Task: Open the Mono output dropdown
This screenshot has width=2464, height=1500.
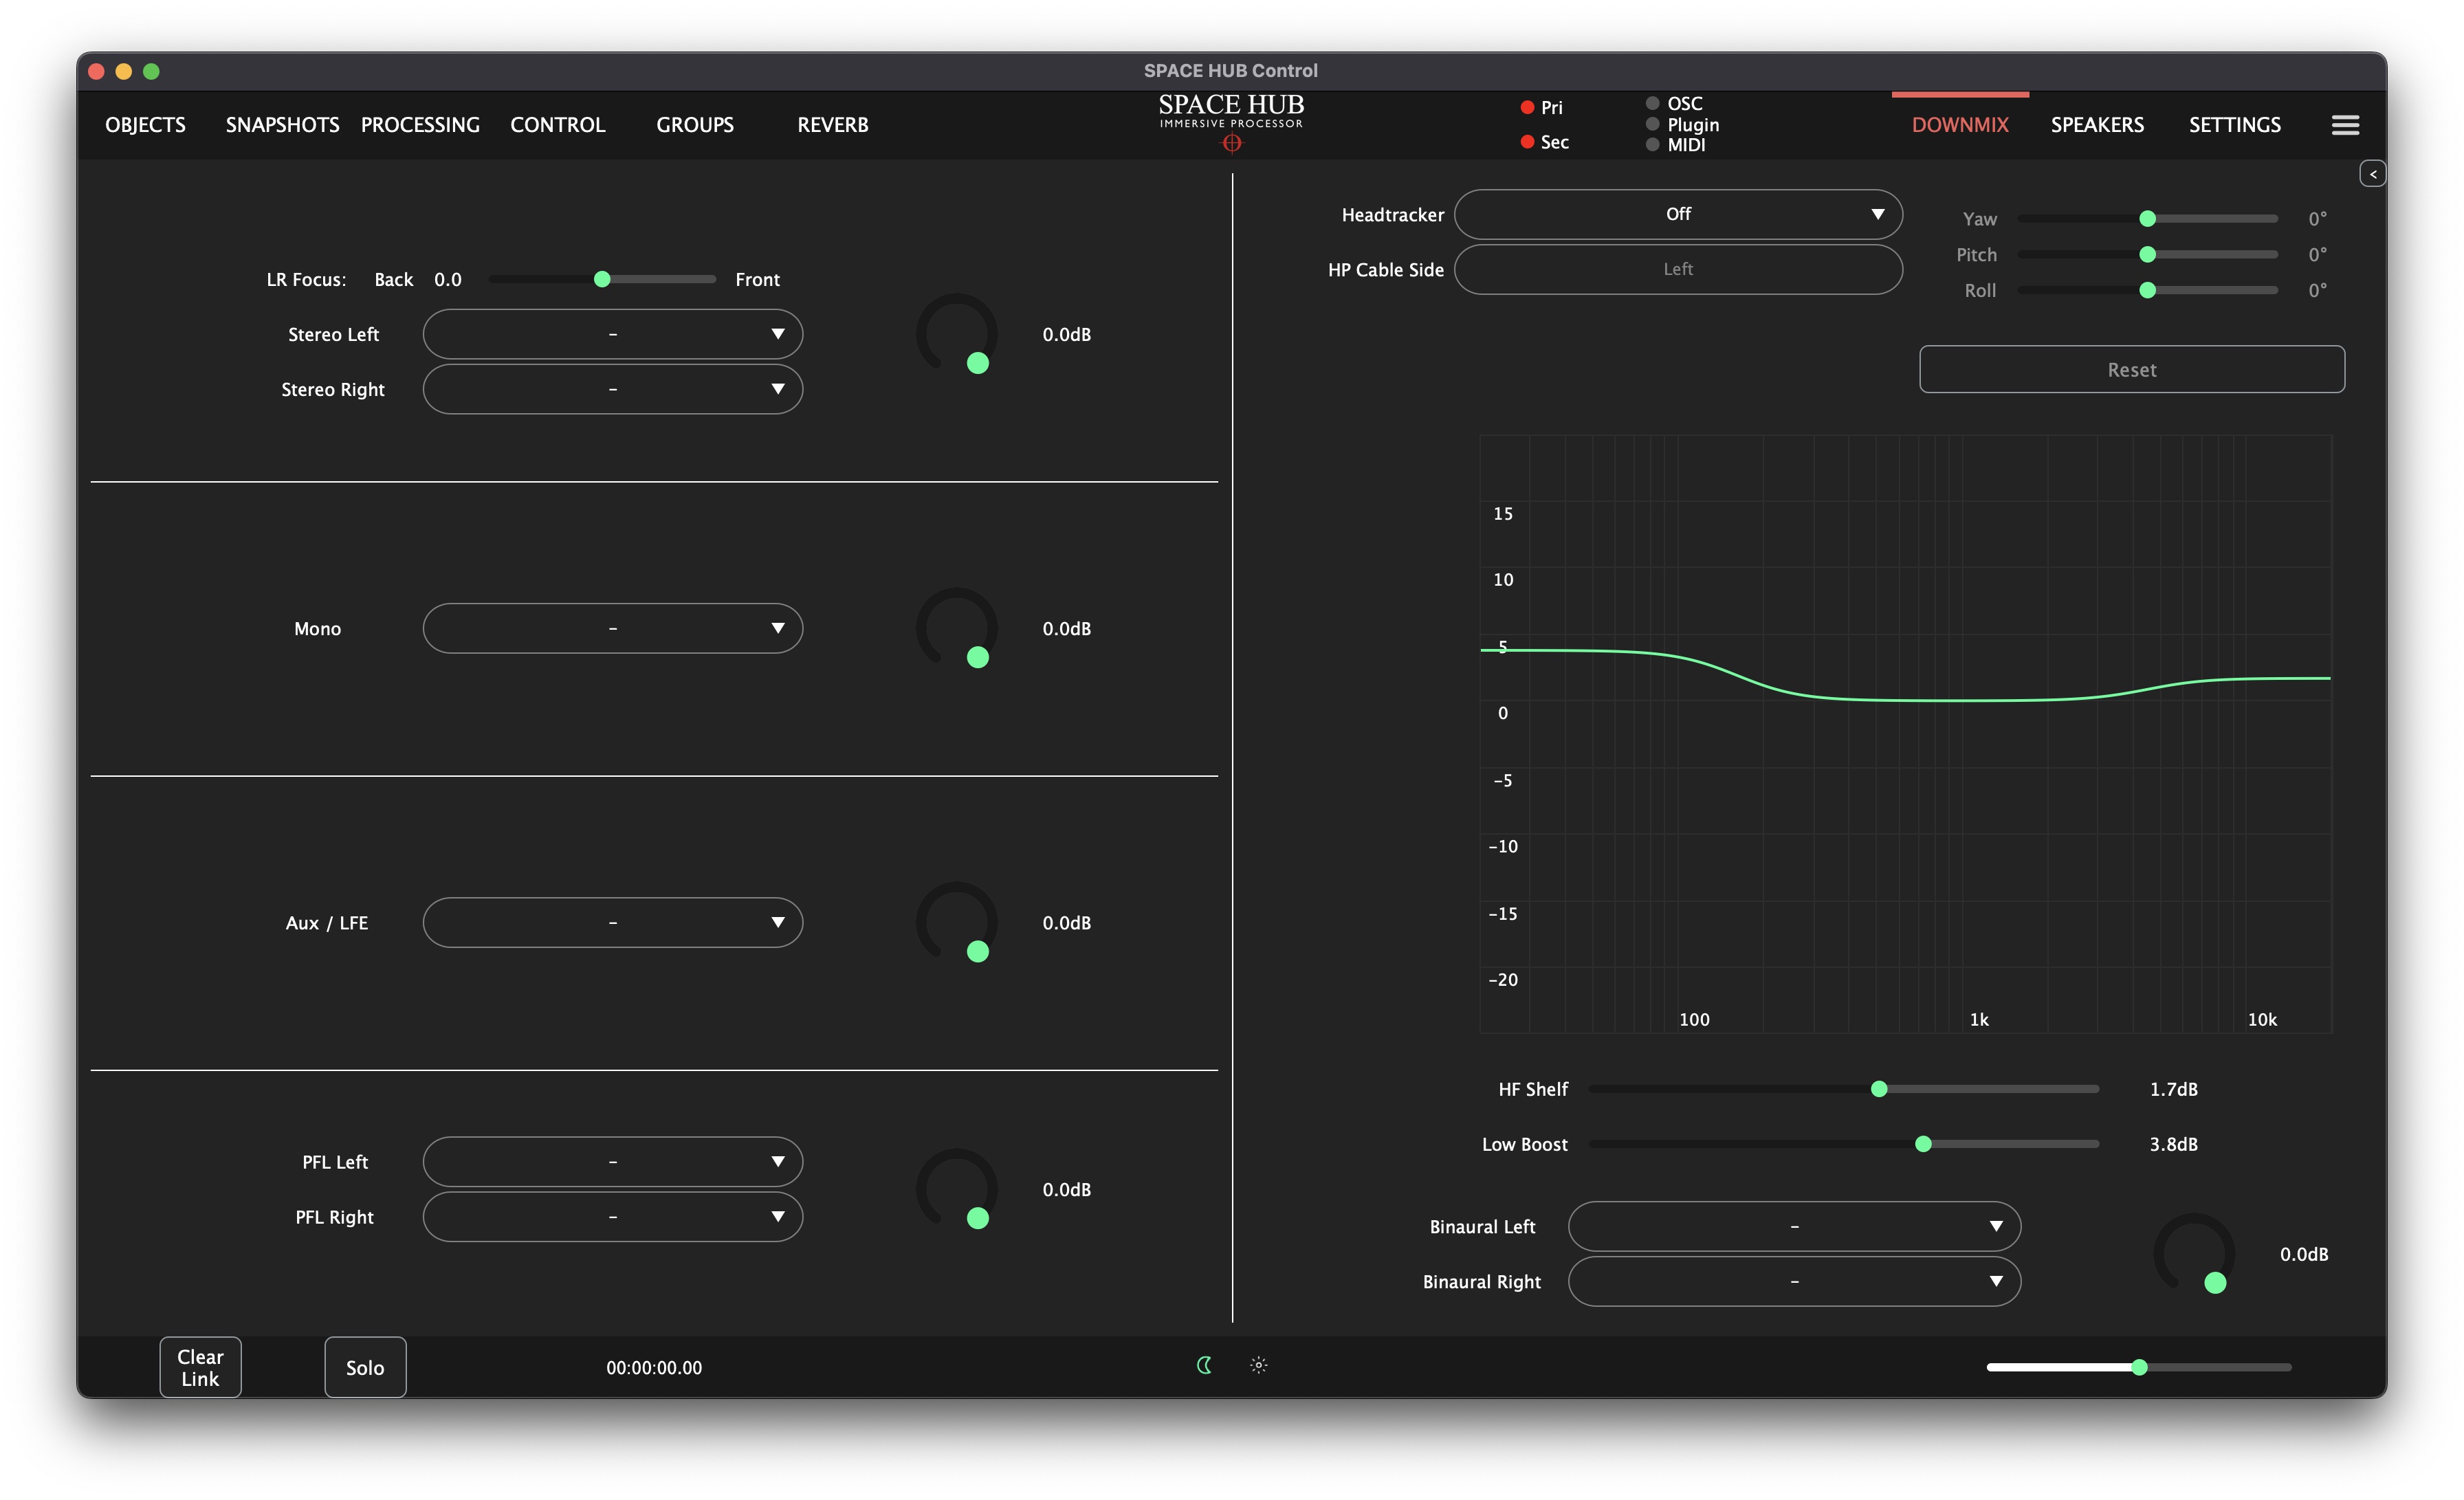Action: tap(613, 628)
